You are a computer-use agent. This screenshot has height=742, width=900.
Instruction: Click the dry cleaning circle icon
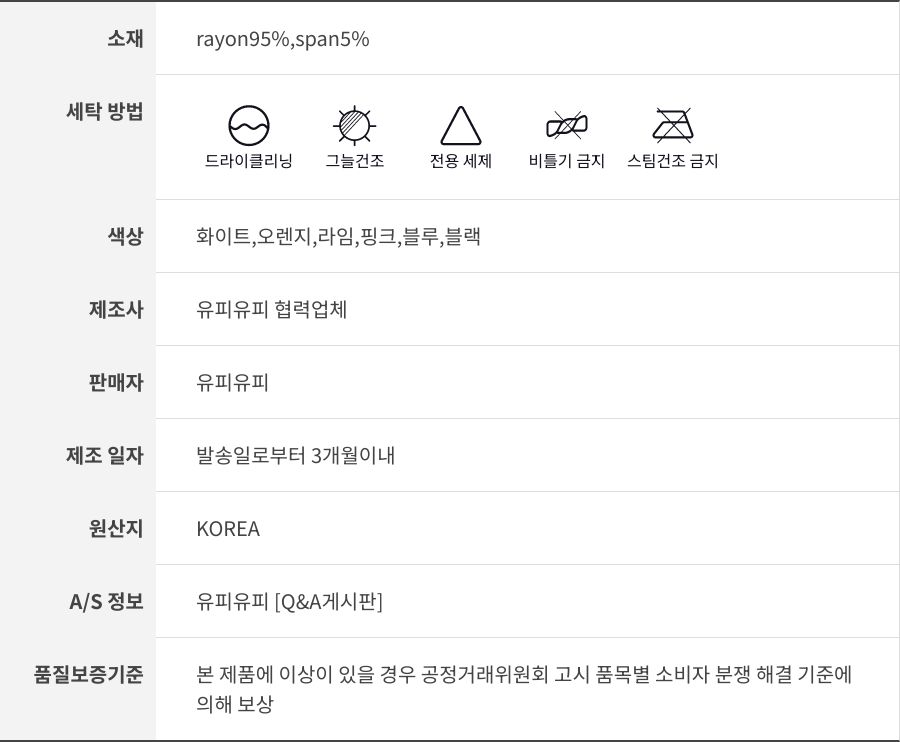point(249,126)
